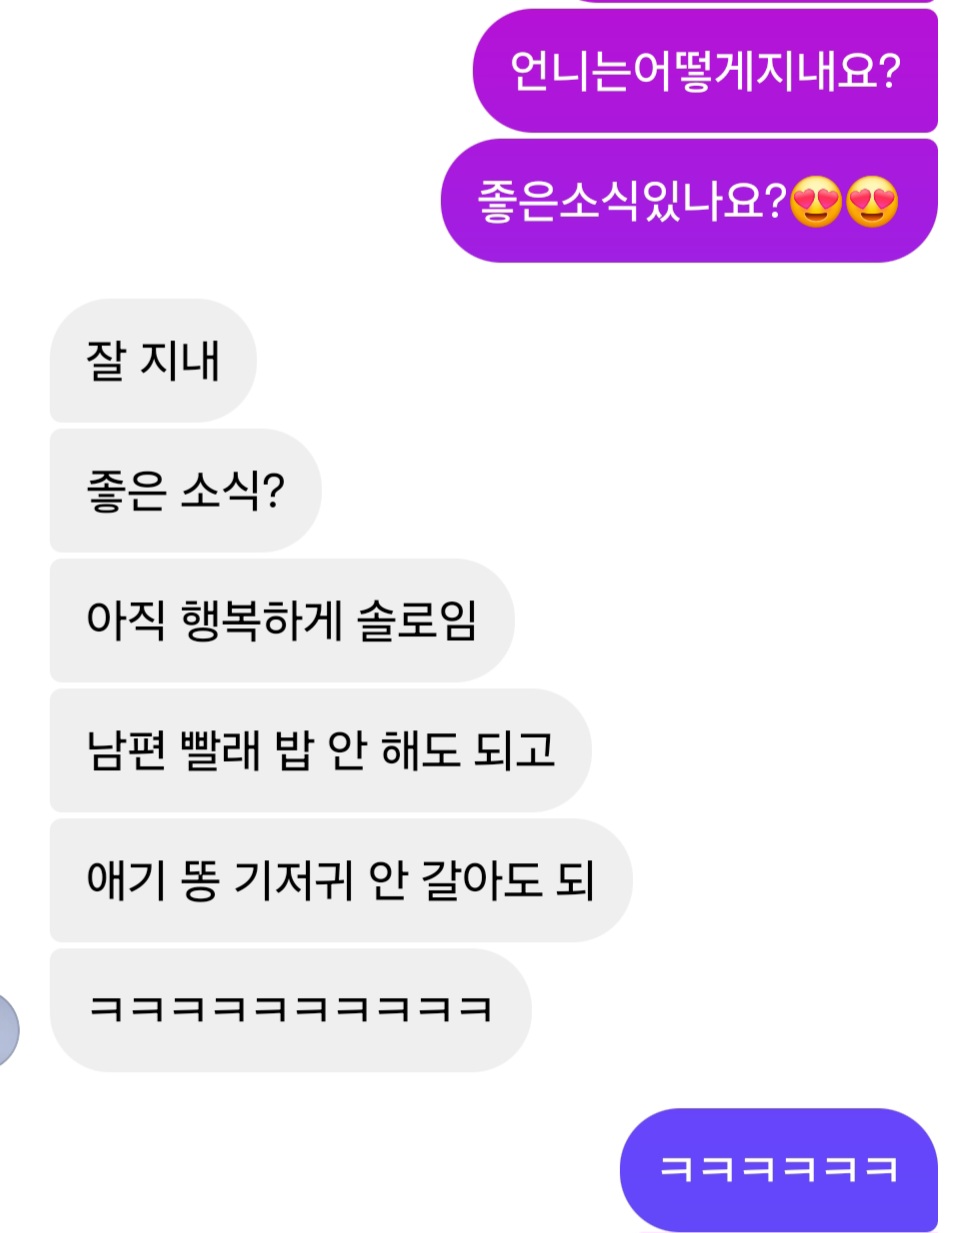Screen dimensions: 962x1233
Task: Tap the word '행복하게' in the message
Action: [x=262, y=620]
